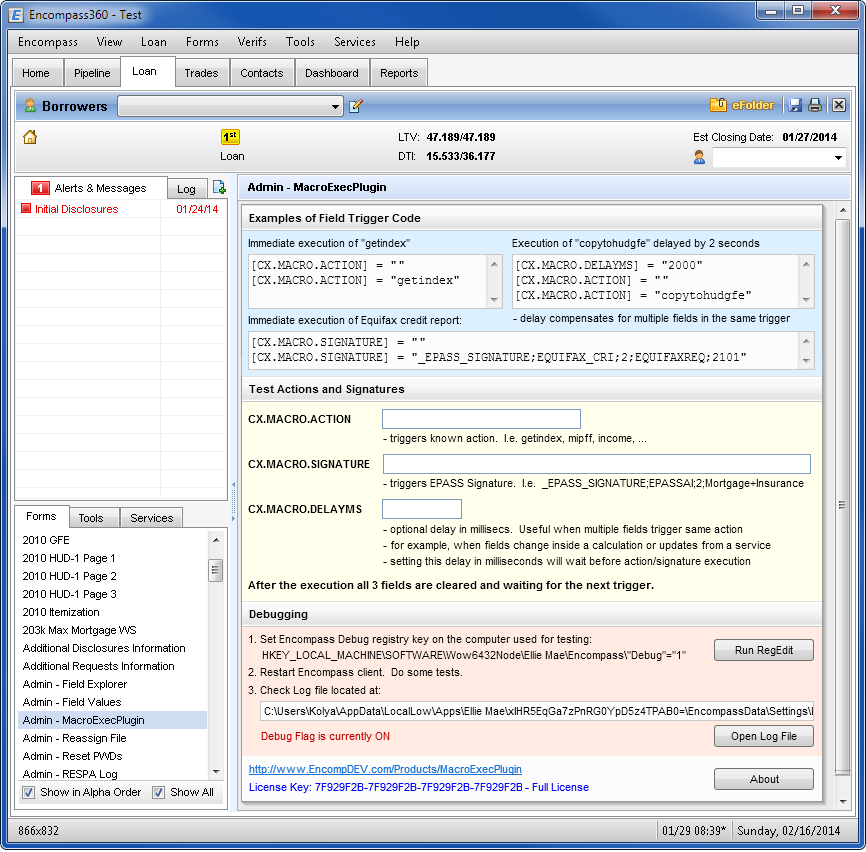Click the home icon below Borrowers
This screenshot has width=866, height=852.
(30, 138)
